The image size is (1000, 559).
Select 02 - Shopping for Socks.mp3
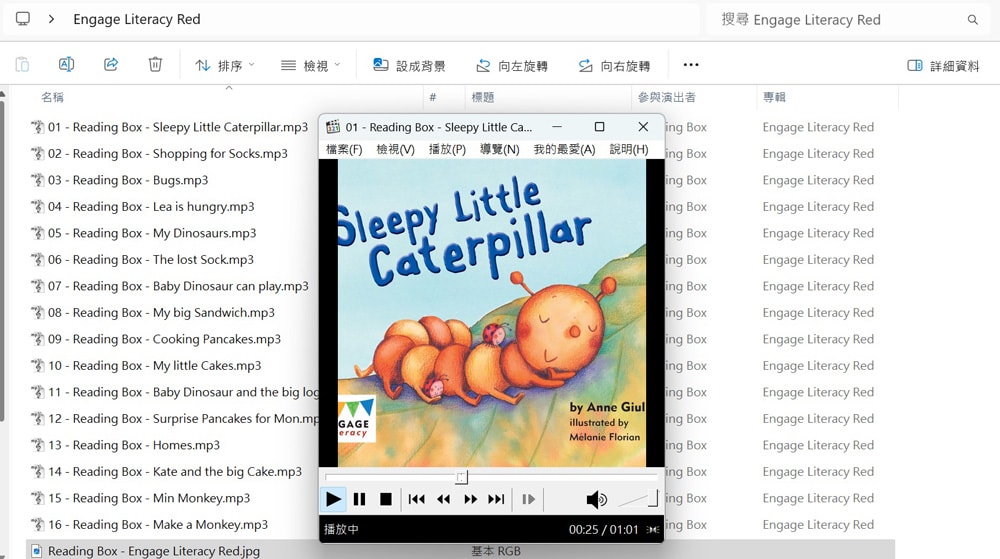coord(167,154)
